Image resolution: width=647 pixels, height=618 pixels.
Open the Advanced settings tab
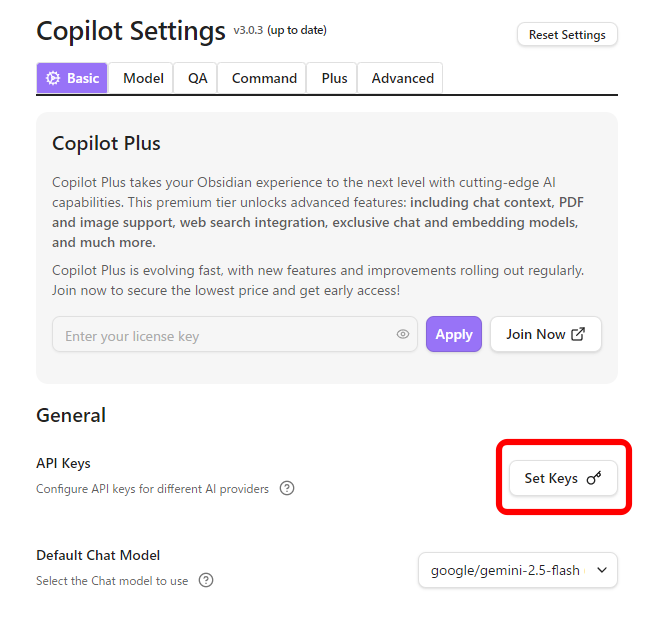[x=402, y=78]
